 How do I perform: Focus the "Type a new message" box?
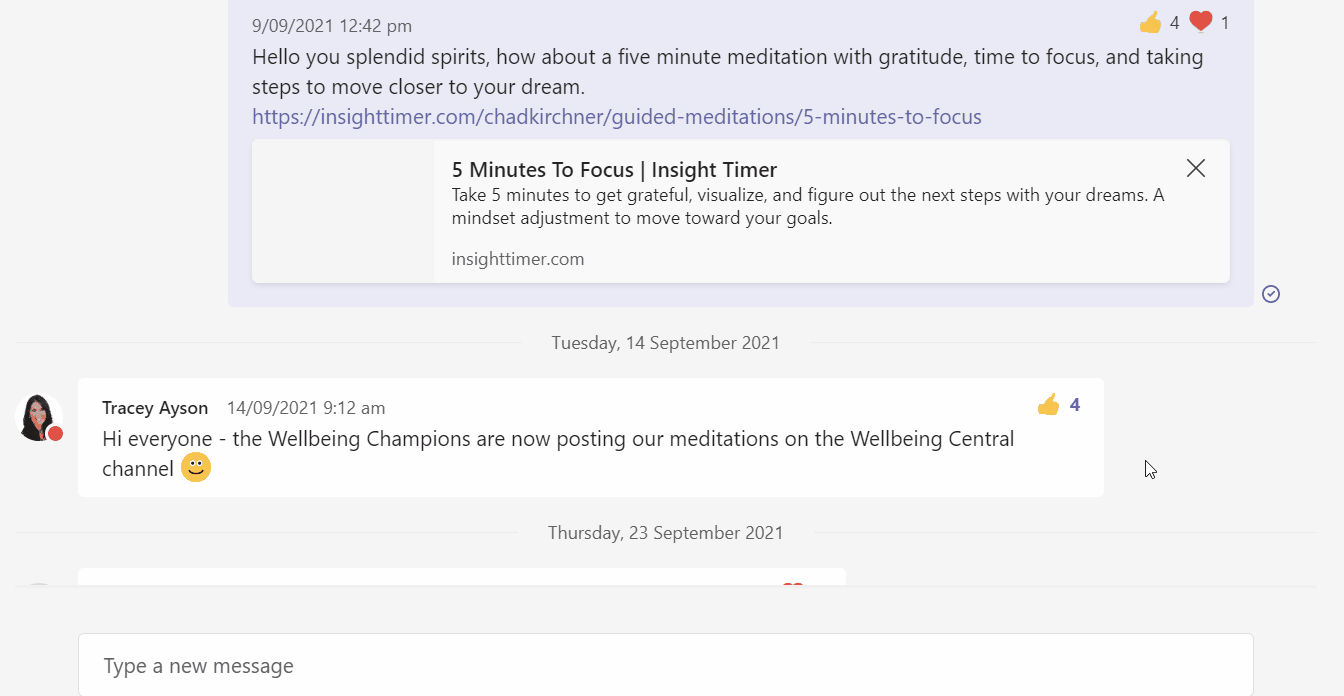coord(666,665)
